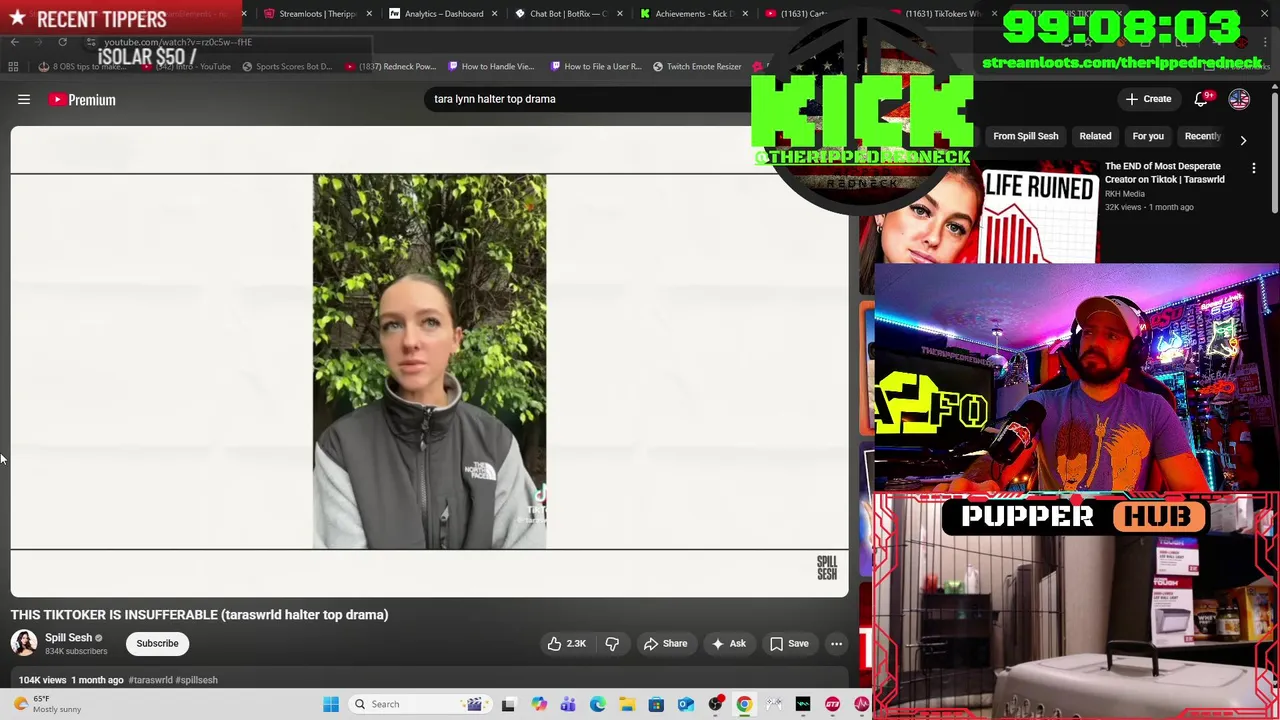Open the YouTube account avatar menu
The image size is (1280, 720).
tap(1239, 99)
